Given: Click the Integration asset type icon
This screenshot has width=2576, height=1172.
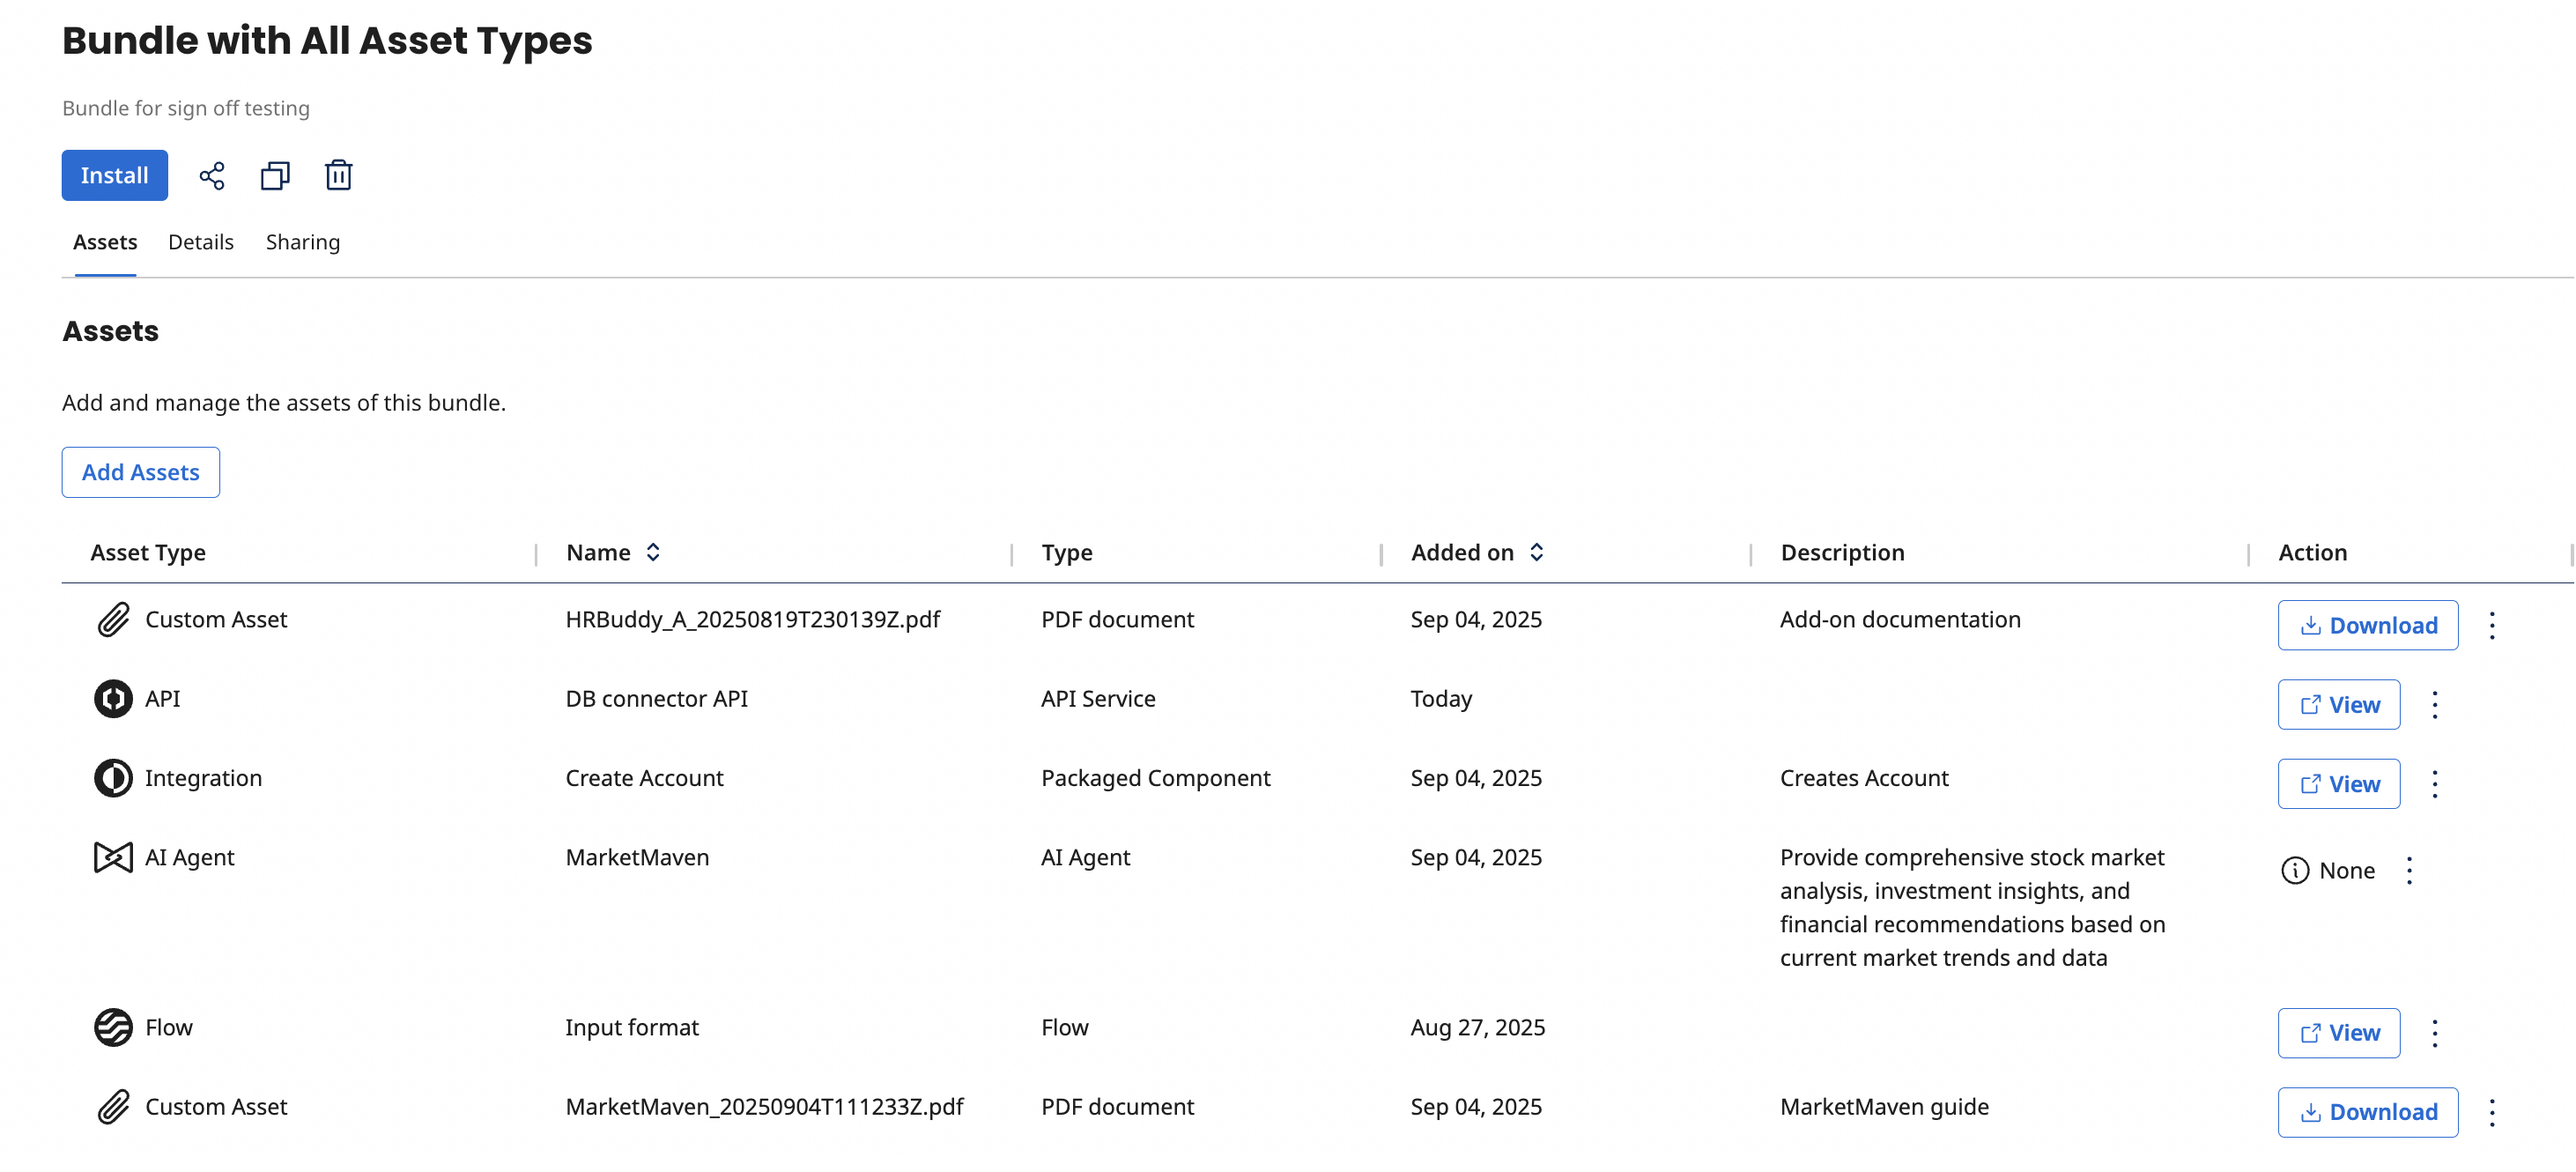Looking at the screenshot, I should click(x=114, y=778).
